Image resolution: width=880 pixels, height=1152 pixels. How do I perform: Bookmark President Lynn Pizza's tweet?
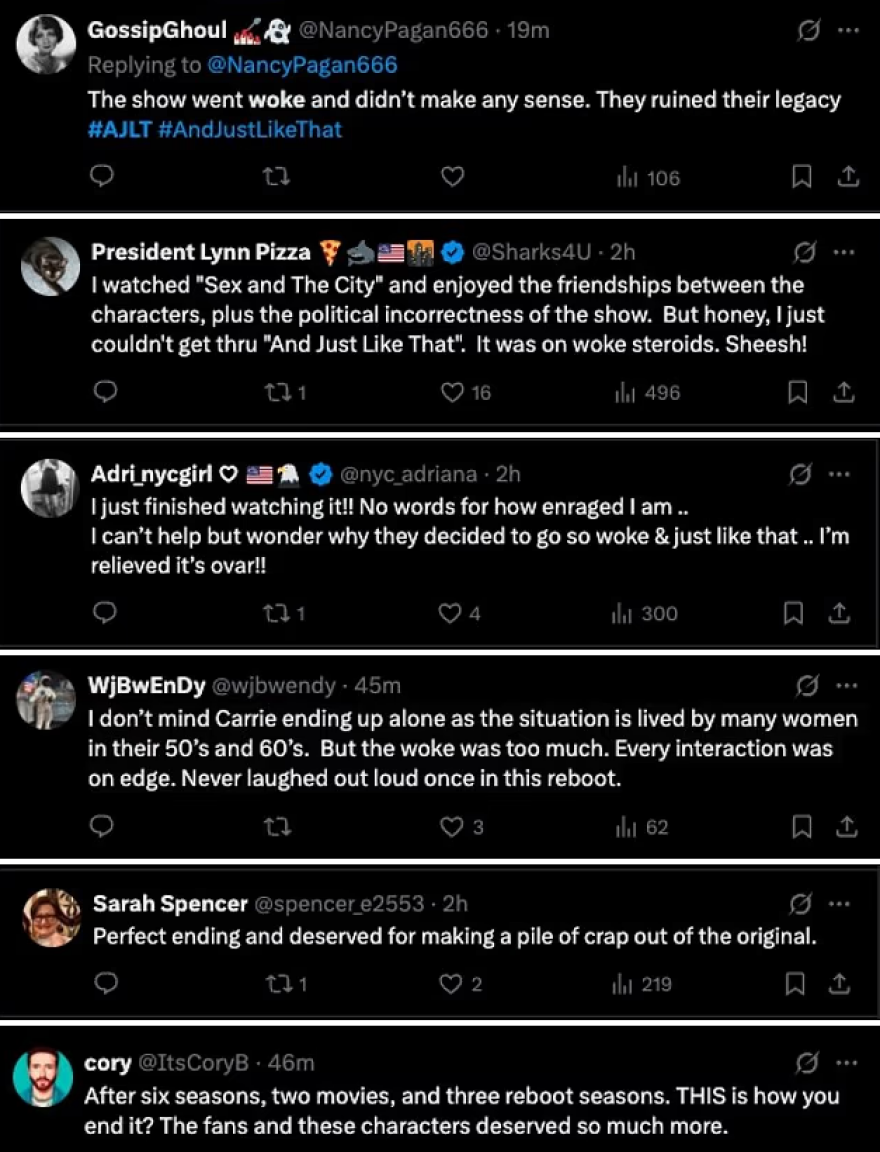coord(798,393)
